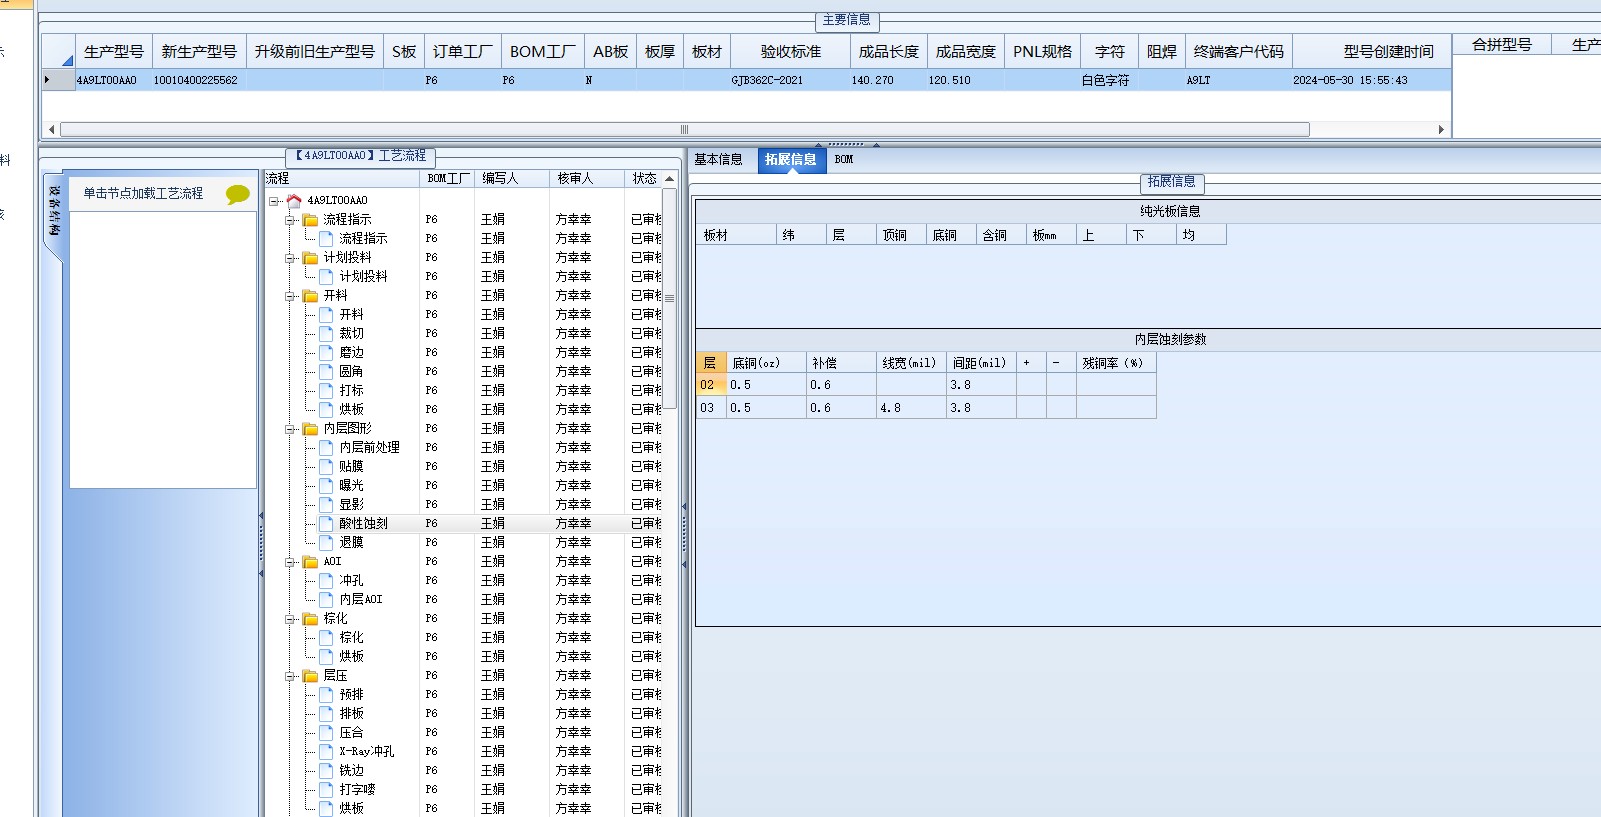Screen dimensions: 1601x817
Task: Click the 验收标准 column header
Action: click(x=790, y=51)
